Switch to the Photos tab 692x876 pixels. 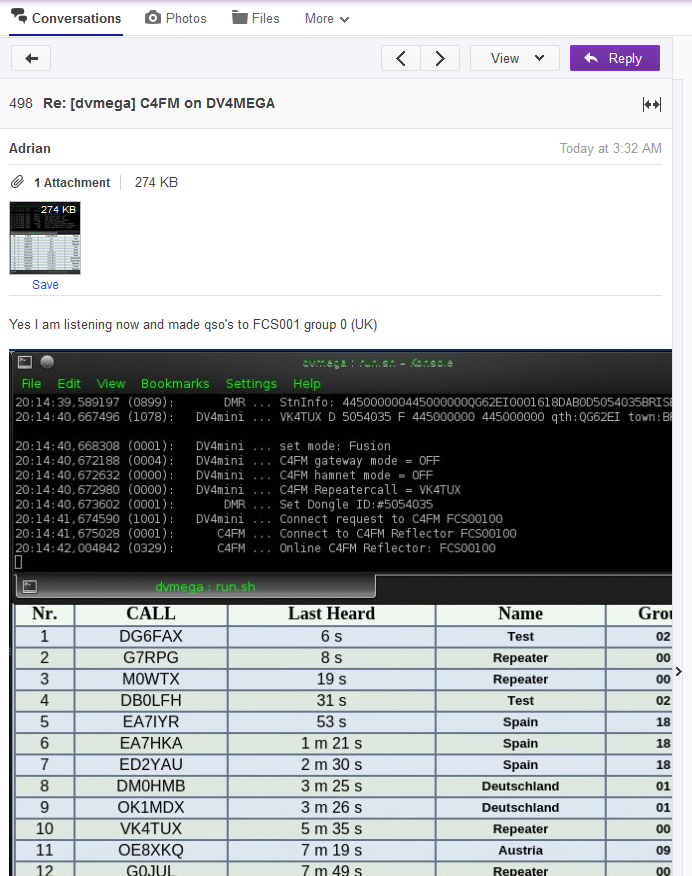(x=176, y=18)
